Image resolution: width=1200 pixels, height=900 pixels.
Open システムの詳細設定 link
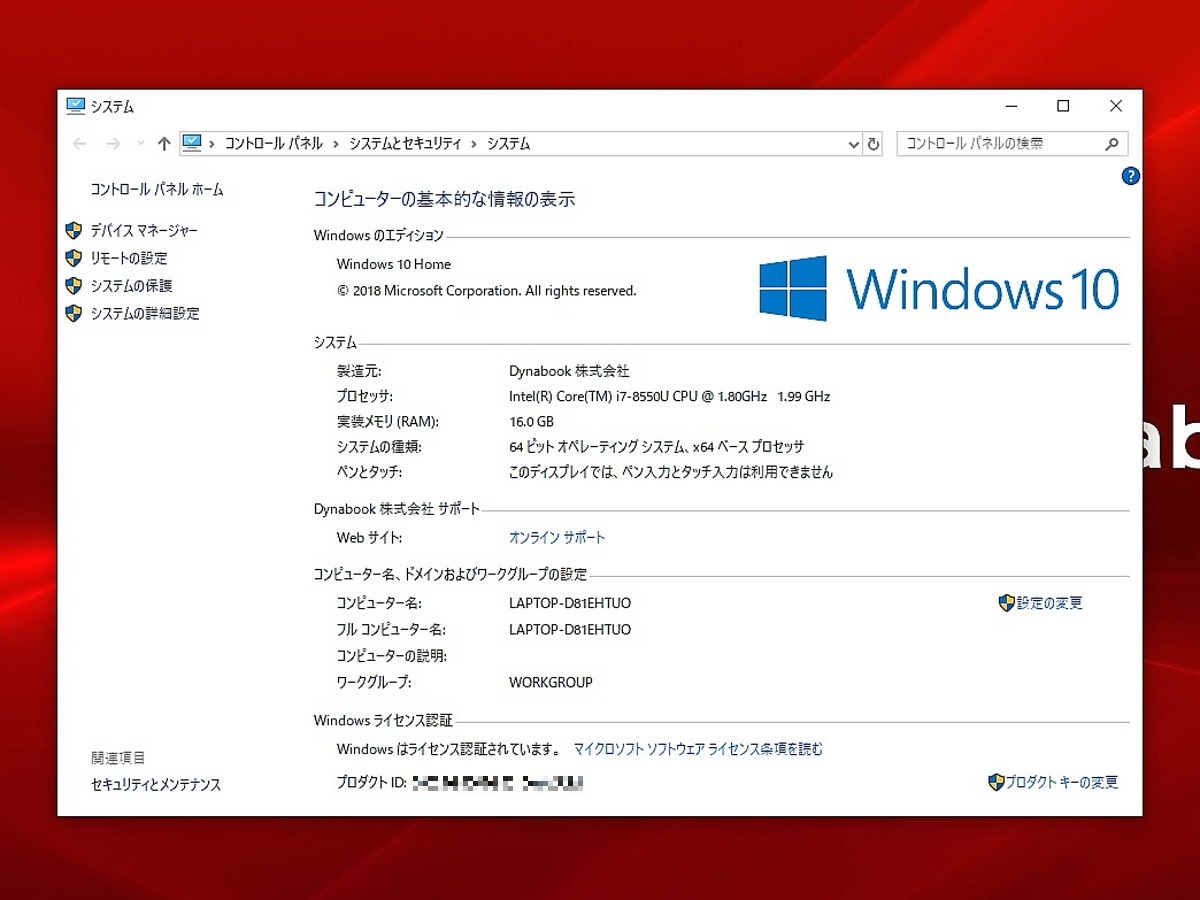pyautogui.click(x=145, y=313)
